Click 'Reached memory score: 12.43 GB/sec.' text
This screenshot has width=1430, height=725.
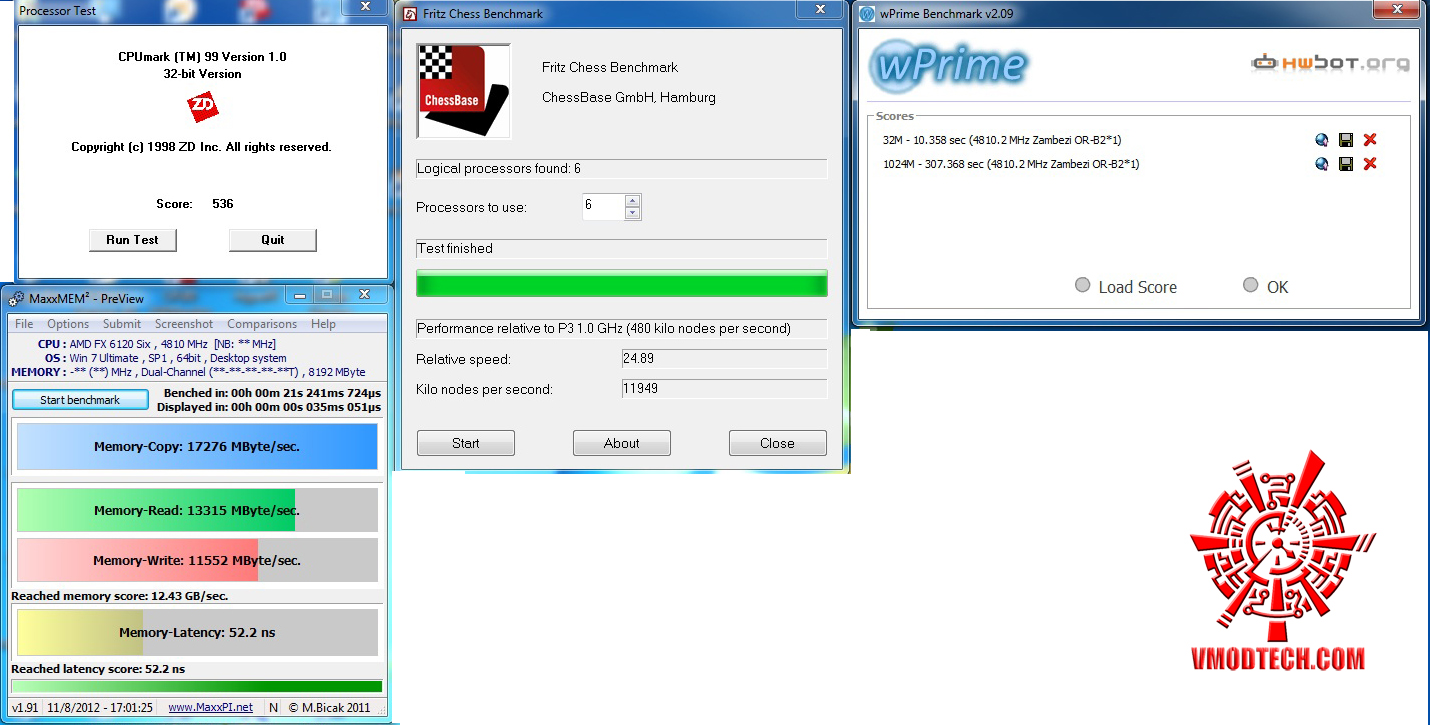click(119, 596)
